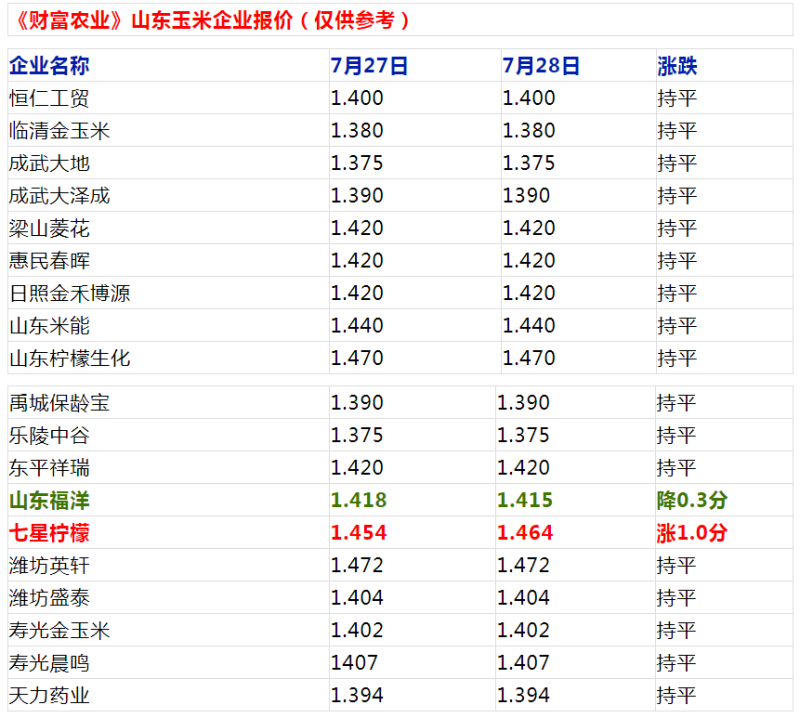The height and width of the screenshot is (718, 800).
Task: Select the 7月27日 column header
Action: point(369,66)
